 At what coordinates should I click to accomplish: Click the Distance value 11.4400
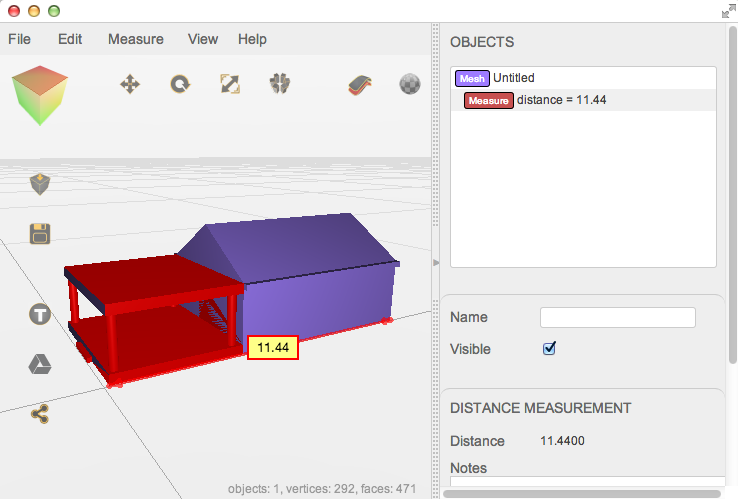click(x=562, y=441)
